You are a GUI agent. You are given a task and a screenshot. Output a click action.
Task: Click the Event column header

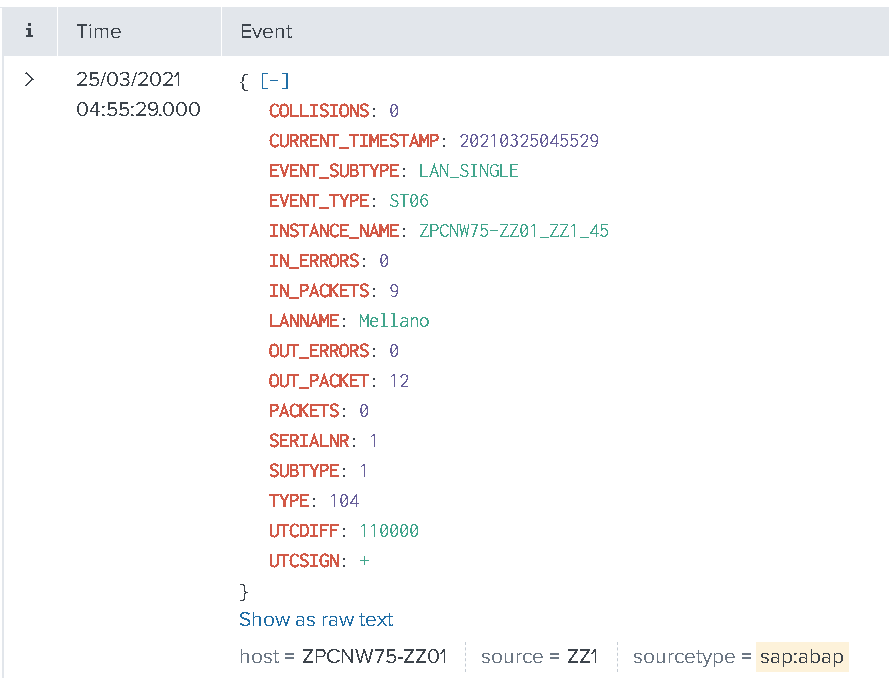coord(266,31)
